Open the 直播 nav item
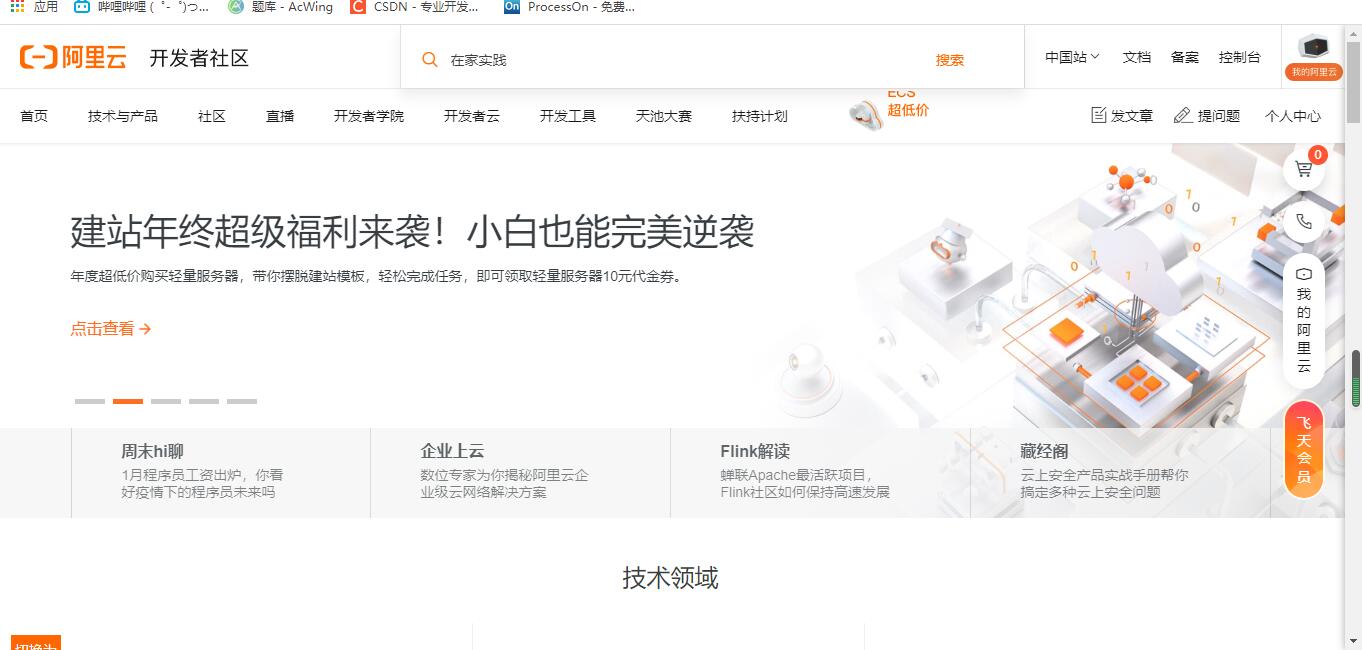Screen dimensions: 1362x650 [280, 116]
